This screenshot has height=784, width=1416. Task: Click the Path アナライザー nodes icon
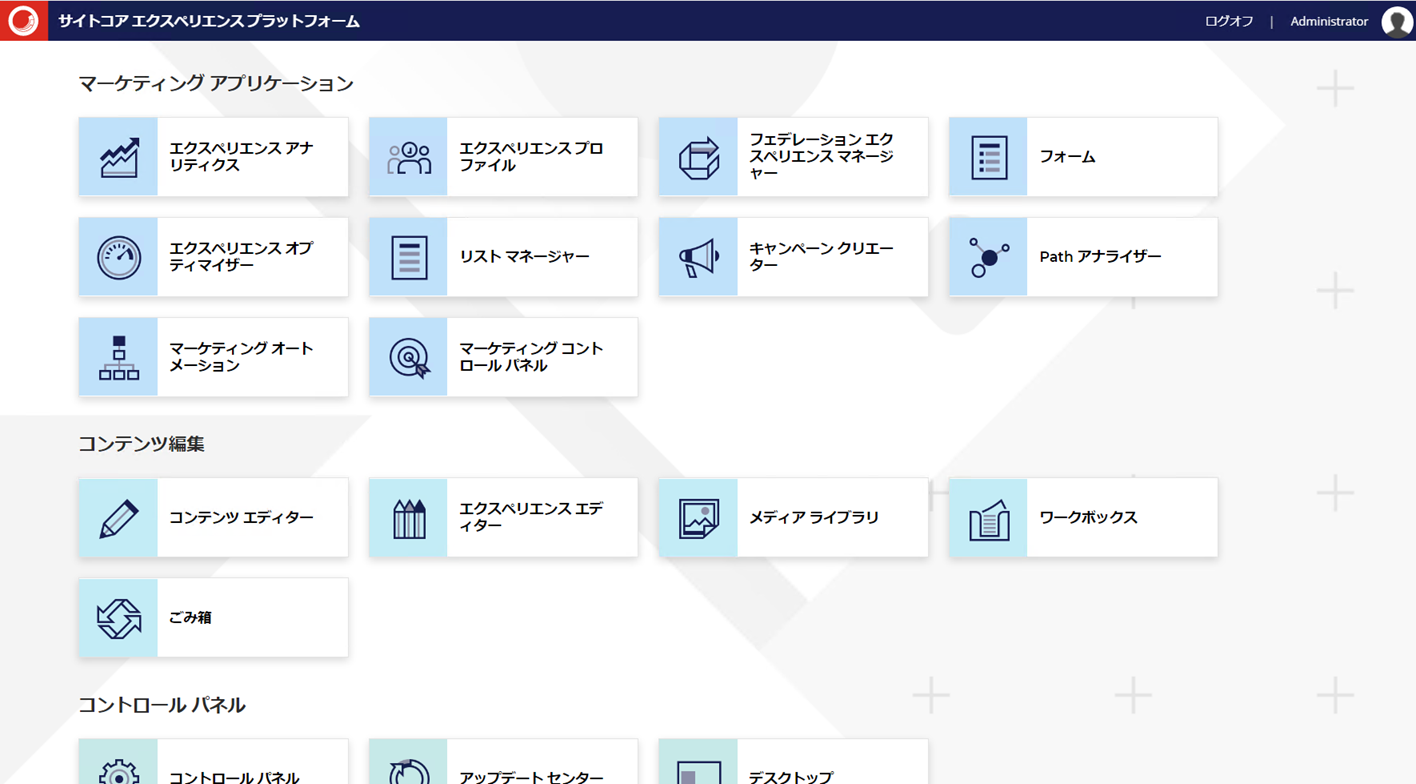[x=989, y=257]
